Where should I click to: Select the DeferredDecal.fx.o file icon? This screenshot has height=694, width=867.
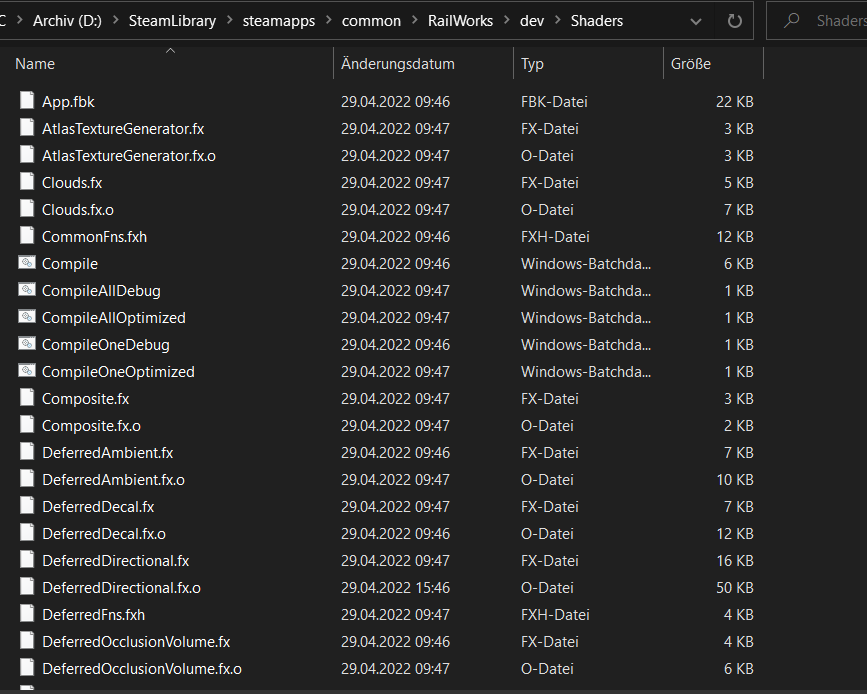pyautogui.click(x=27, y=534)
